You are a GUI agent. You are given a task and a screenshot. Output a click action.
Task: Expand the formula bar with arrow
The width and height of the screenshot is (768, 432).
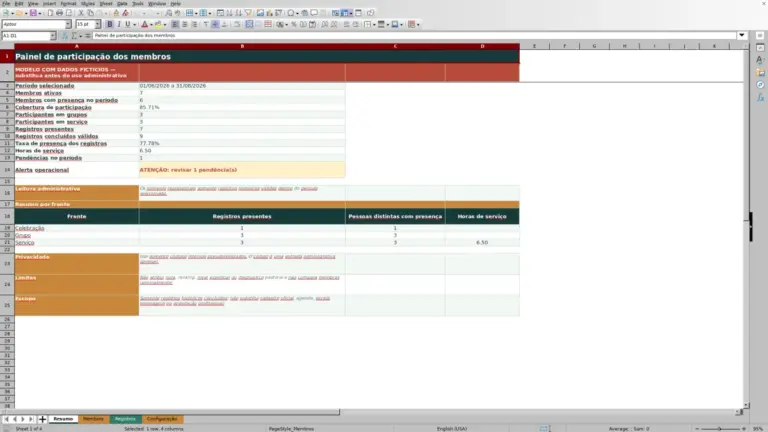742,35
